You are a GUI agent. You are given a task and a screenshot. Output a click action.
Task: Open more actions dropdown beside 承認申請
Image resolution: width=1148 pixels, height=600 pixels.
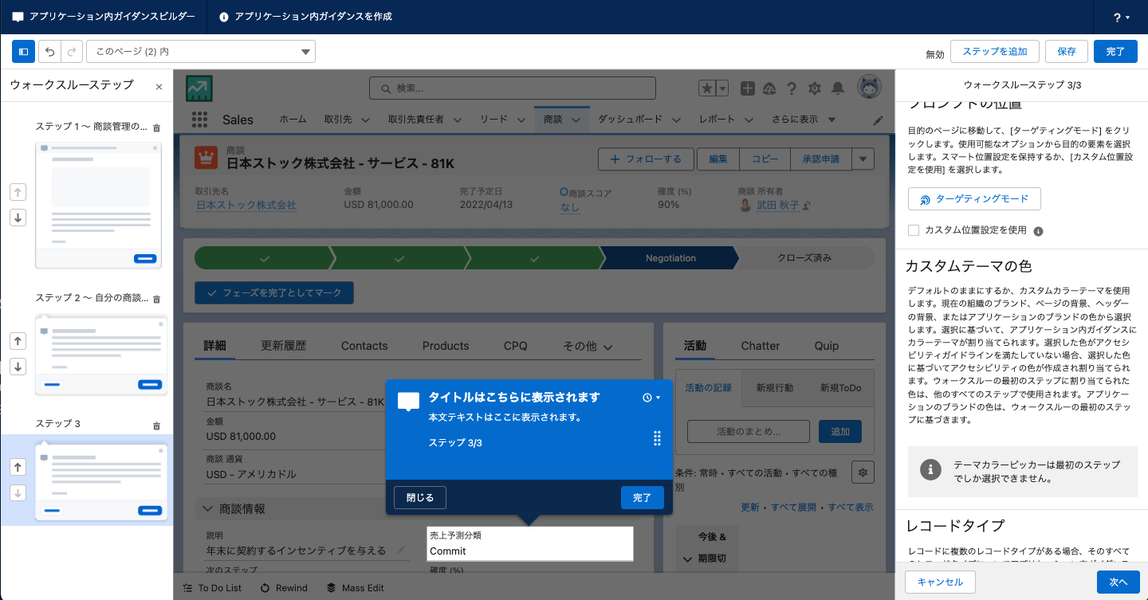863,159
